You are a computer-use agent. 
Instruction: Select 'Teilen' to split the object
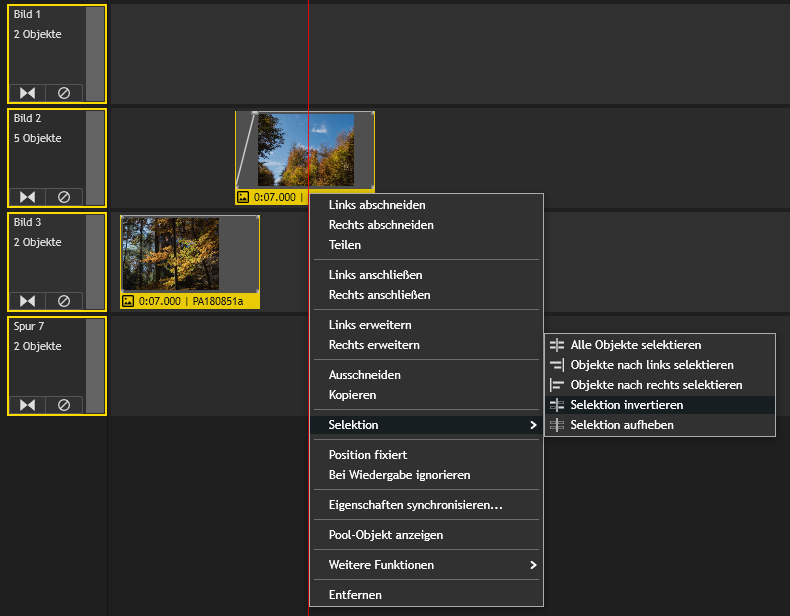tap(345, 245)
